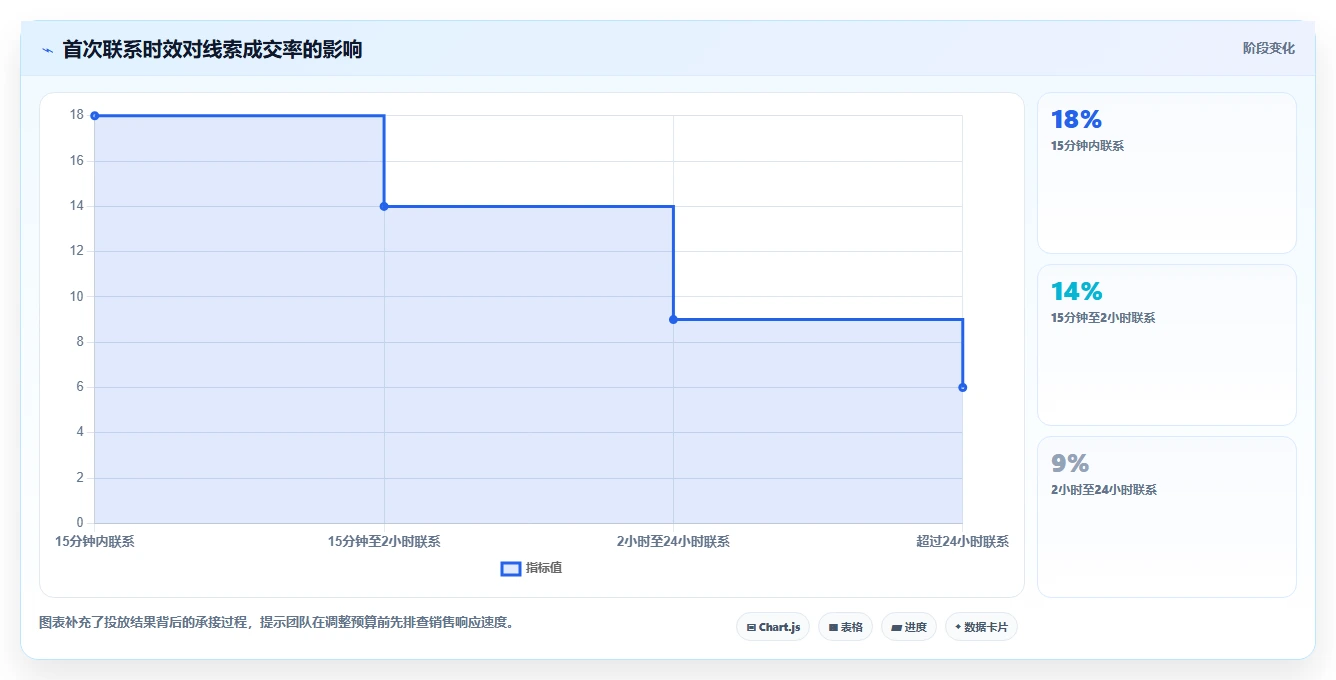Image resolution: width=1336 pixels, height=680 pixels.
Task: Click the y-axis value 0
Action: (x=80, y=523)
